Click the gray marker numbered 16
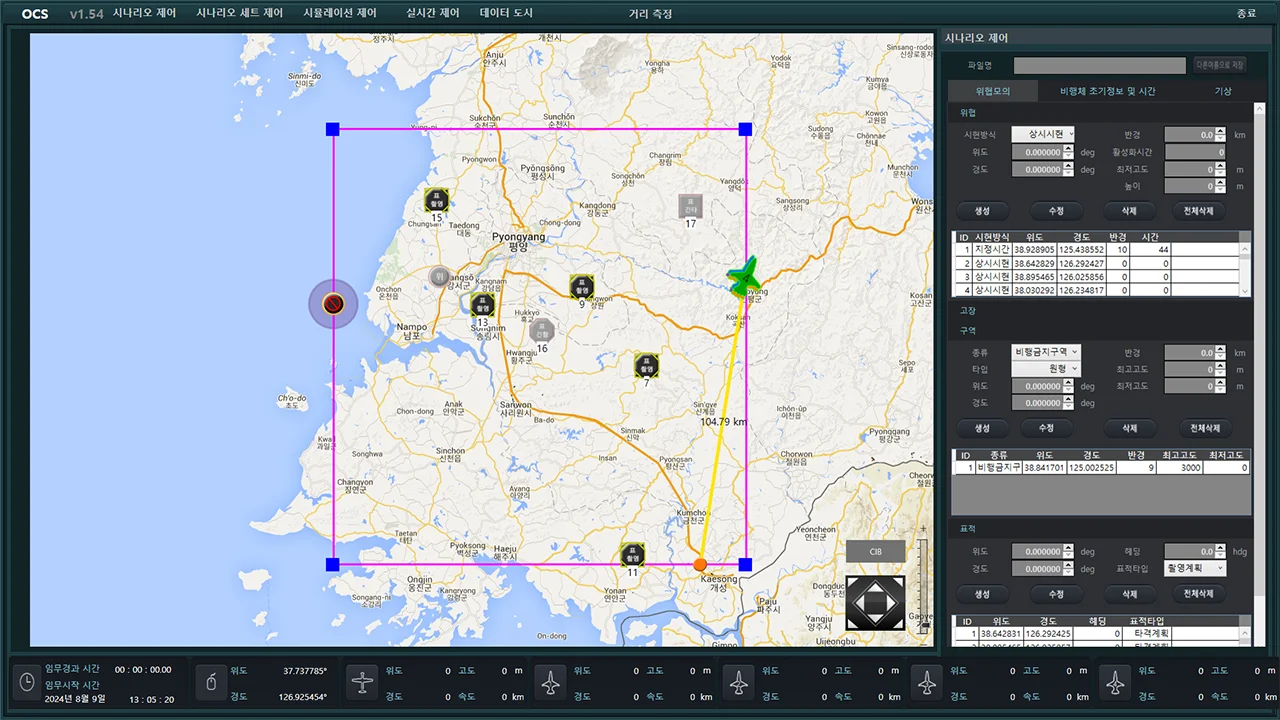The height and width of the screenshot is (720, 1280). click(x=541, y=331)
